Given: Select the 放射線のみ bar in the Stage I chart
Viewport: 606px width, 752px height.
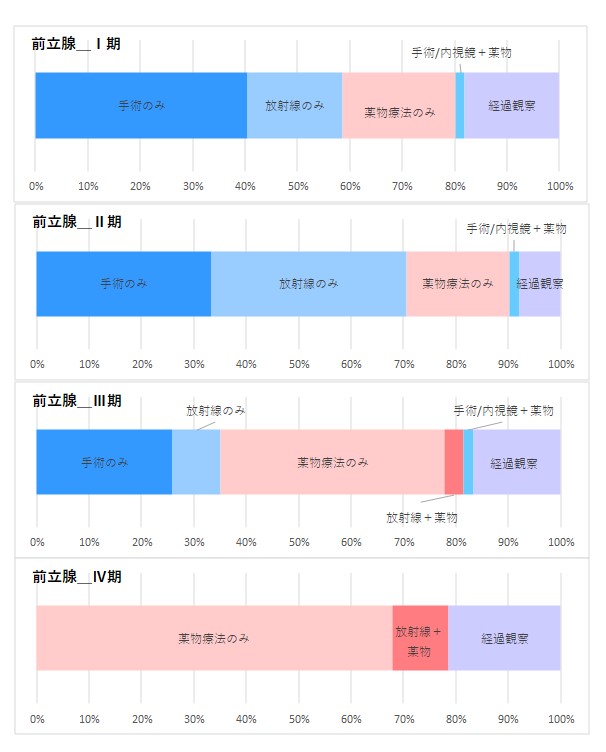Looking at the screenshot, I should 294,106.
